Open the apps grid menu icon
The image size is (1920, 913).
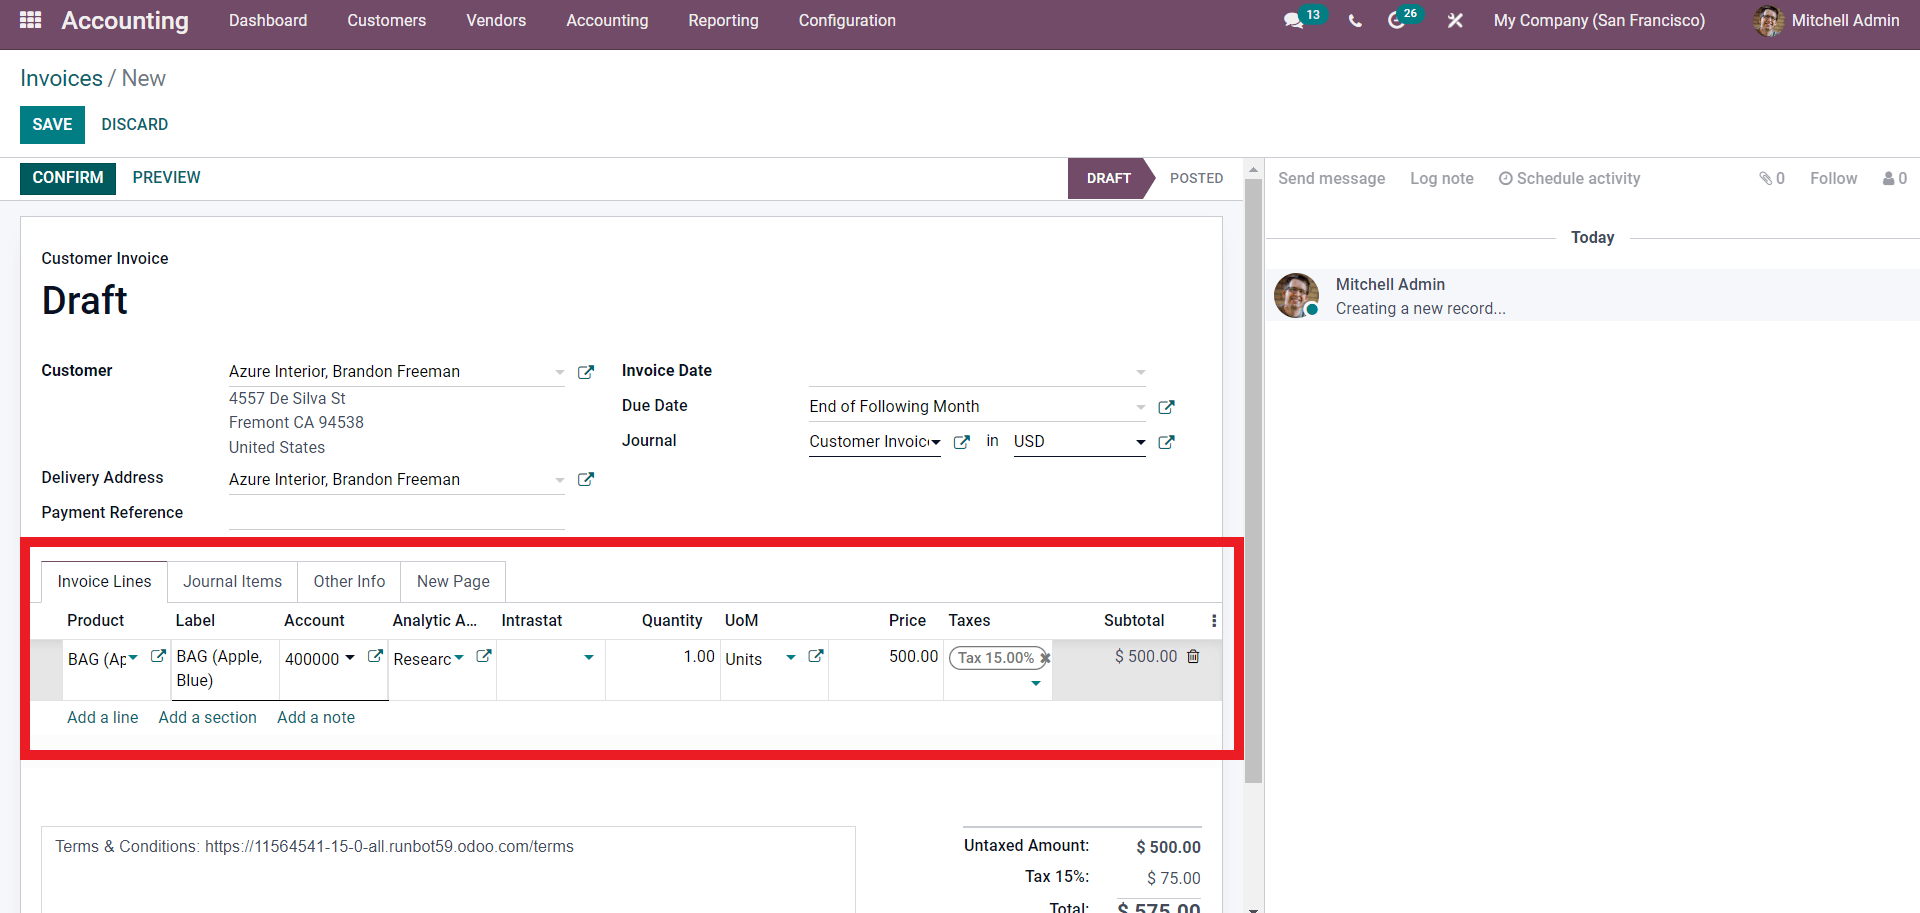(30, 20)
